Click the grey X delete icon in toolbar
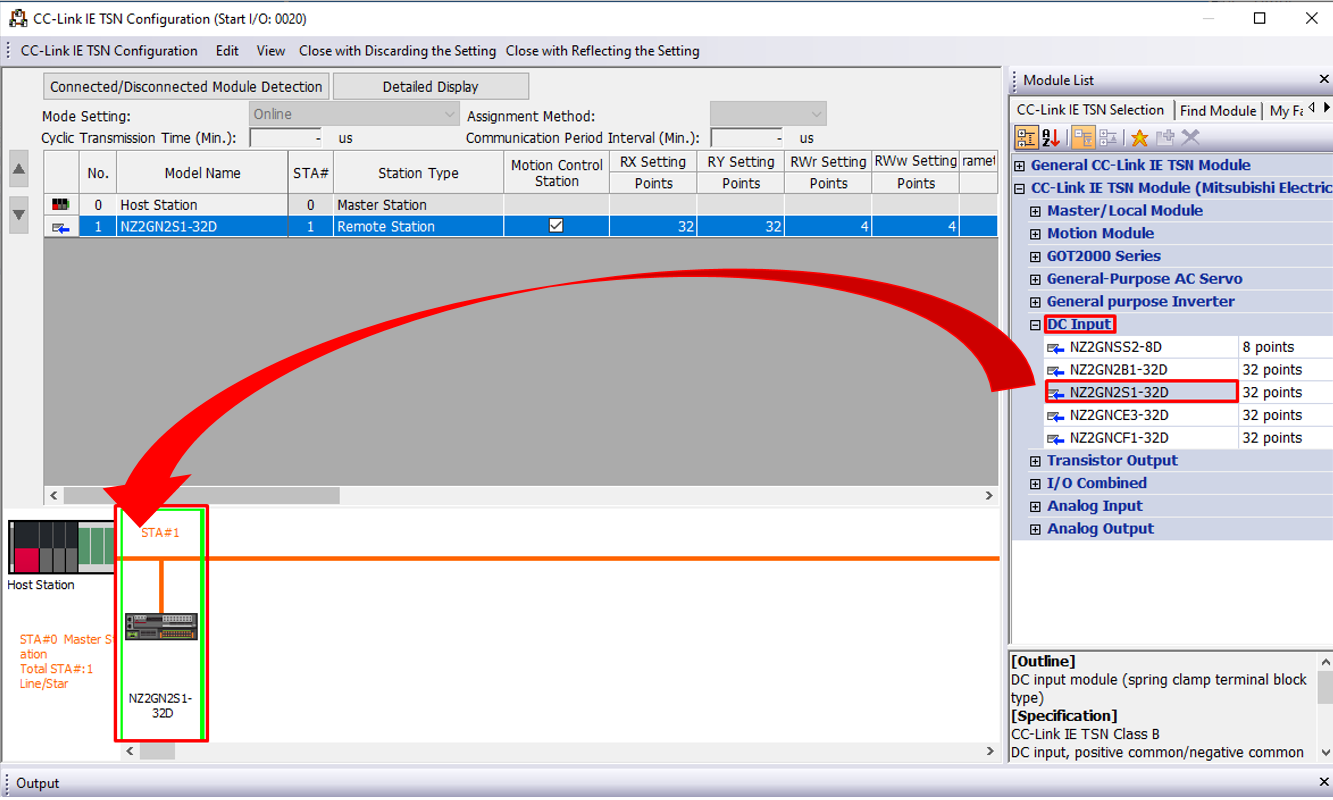 coord(1190,138)
